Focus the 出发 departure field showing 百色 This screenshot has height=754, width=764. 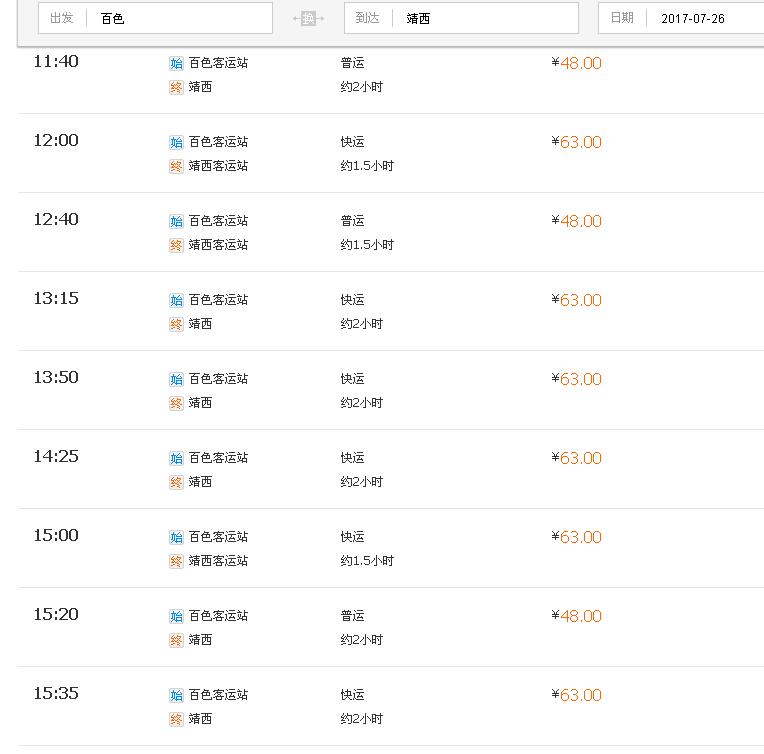(155, 19)
